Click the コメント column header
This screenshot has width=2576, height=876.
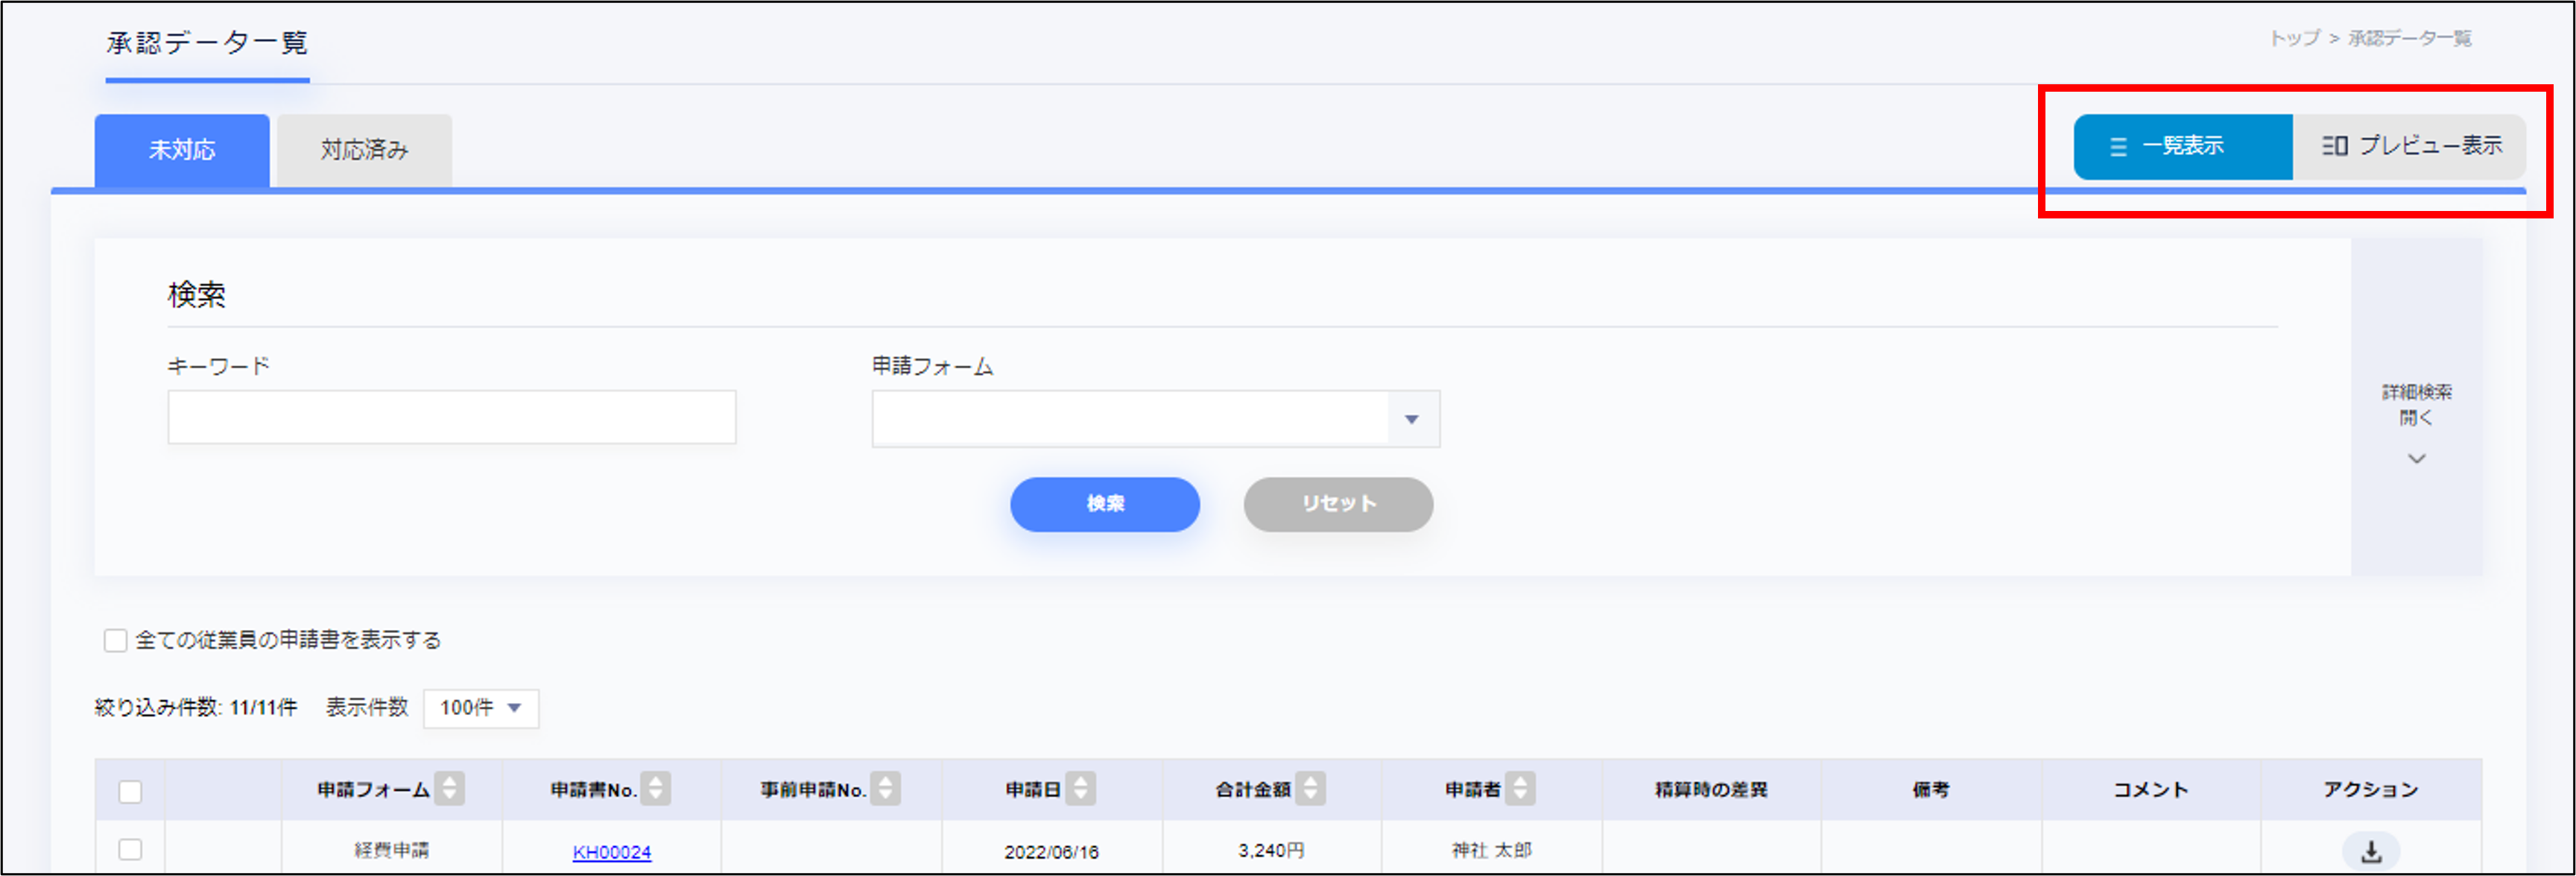point(2150,790)
